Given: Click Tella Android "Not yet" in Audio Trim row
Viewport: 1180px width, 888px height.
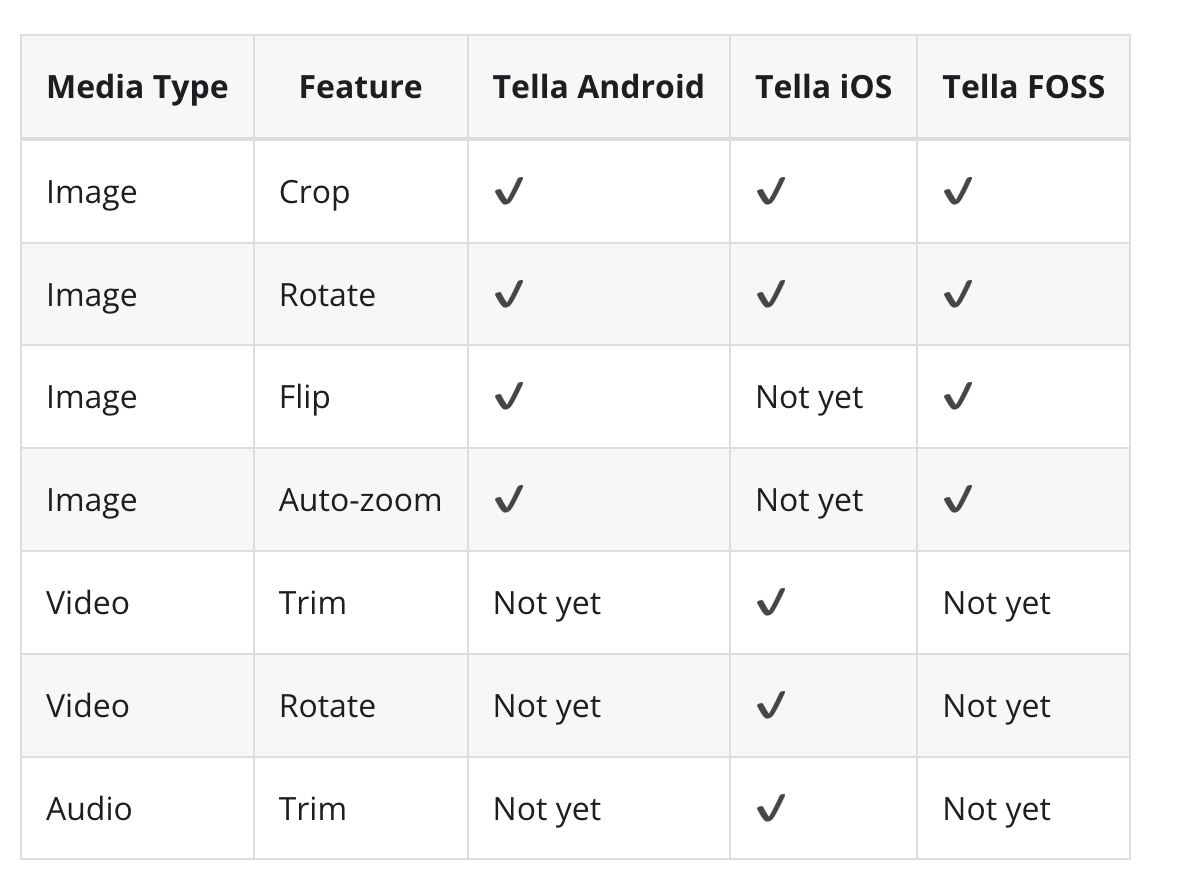Looking at the screenshot, I should [547, 808].
